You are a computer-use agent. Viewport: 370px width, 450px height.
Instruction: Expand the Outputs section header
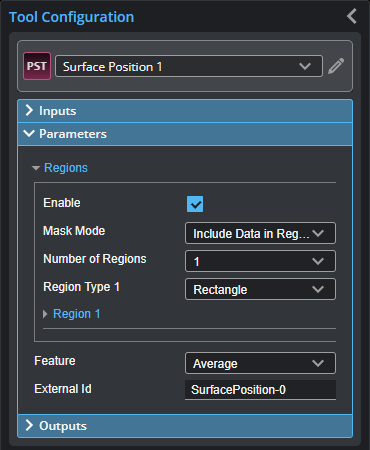[185, 426]
